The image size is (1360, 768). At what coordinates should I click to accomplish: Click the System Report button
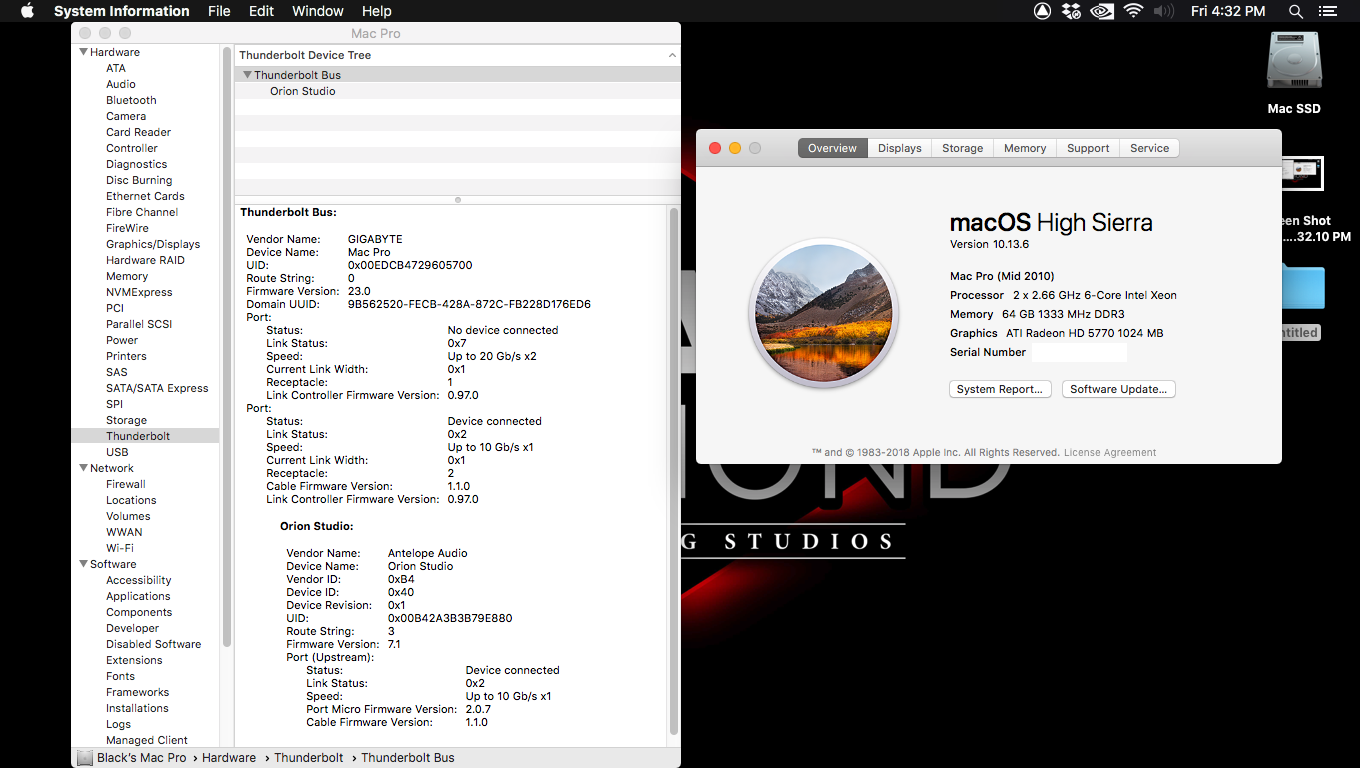[1000, 389]
